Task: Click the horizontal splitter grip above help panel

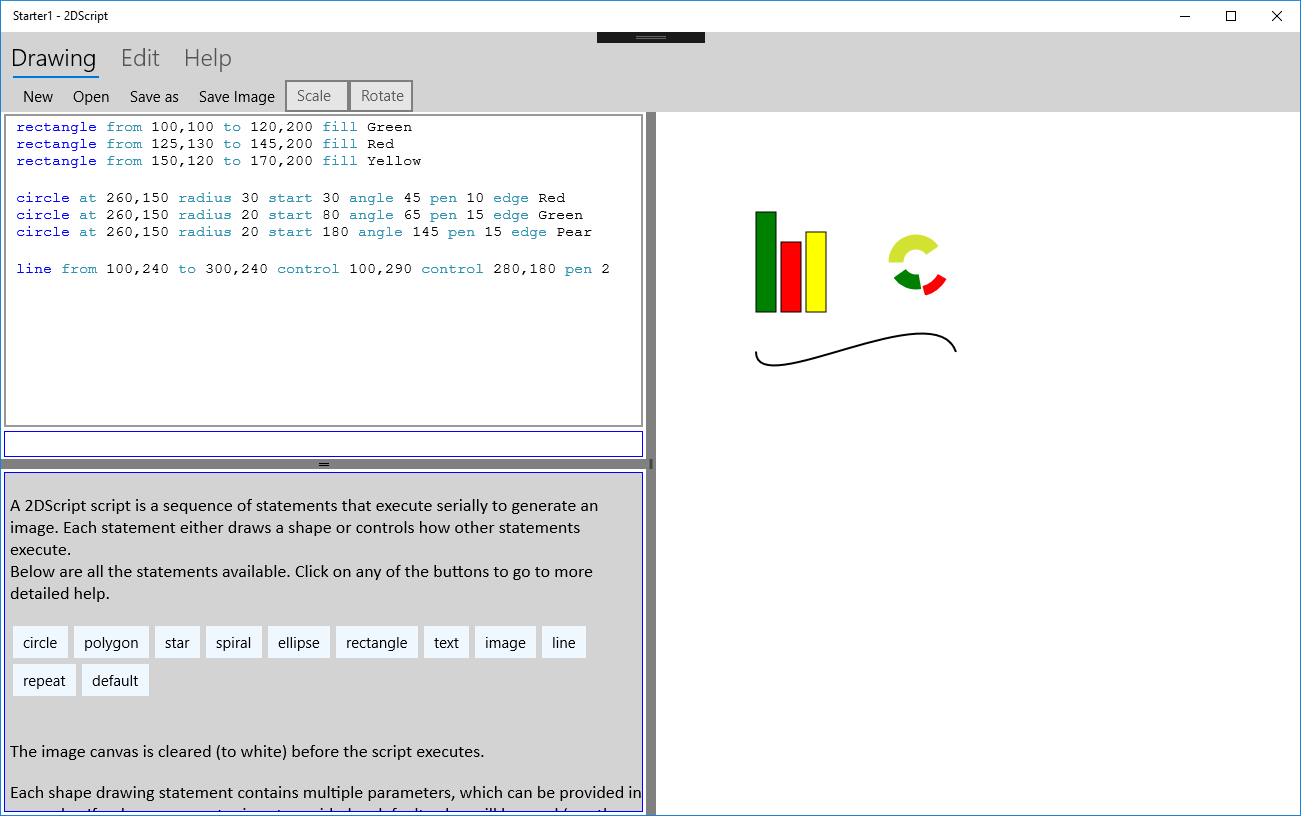Action: point(323,464)
